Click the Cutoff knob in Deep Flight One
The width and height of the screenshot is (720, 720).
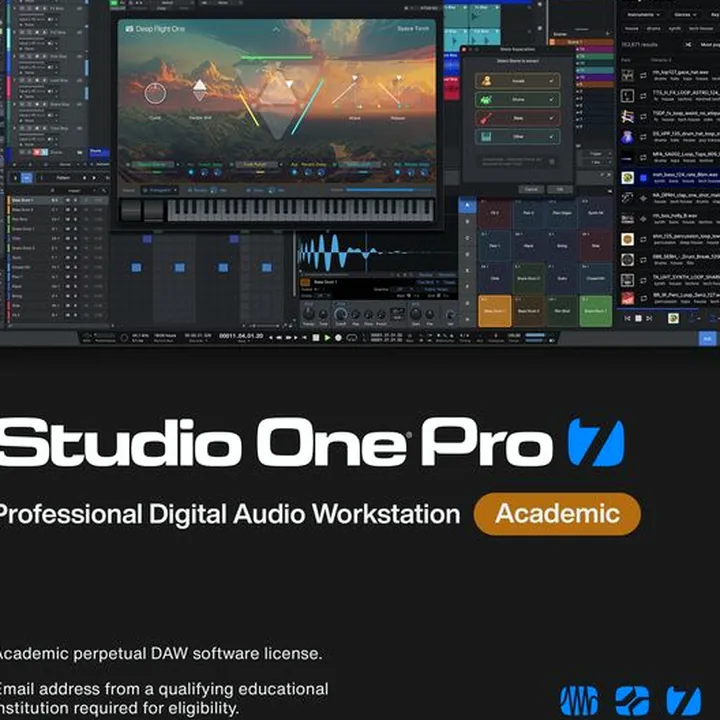[x=155, y=93]
